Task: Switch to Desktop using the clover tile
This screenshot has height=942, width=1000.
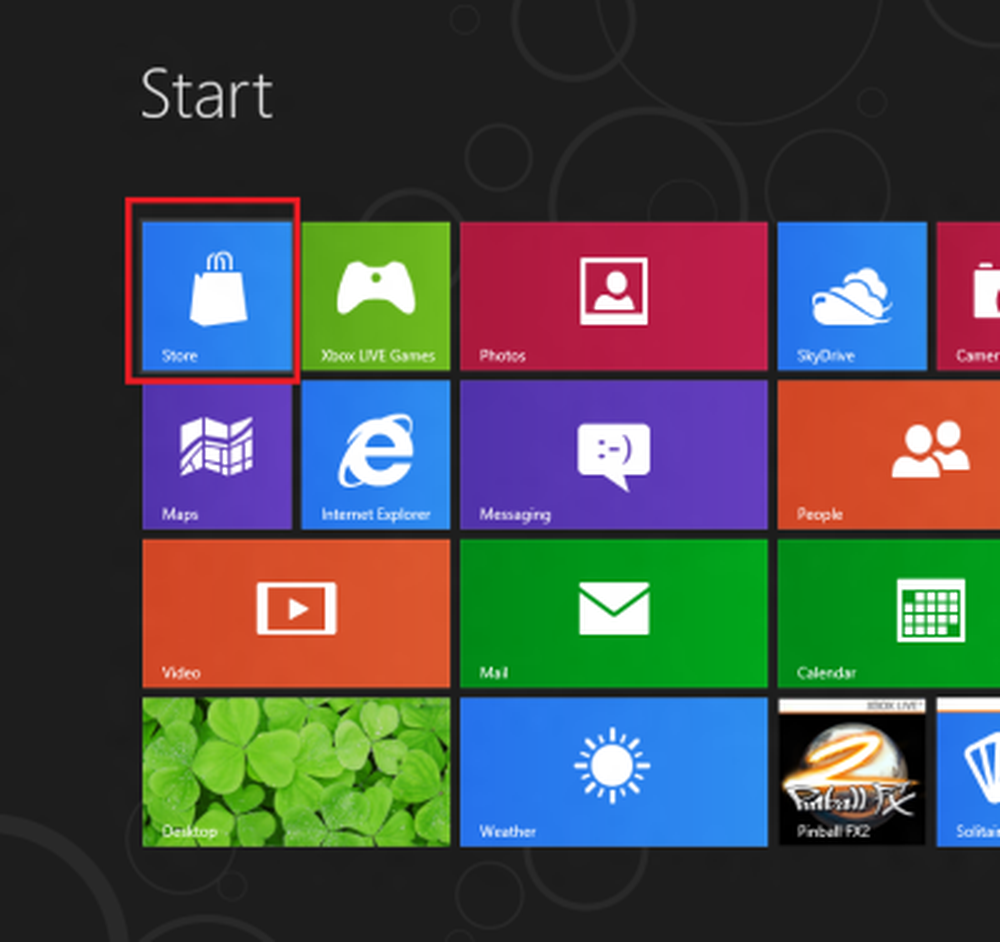Action: (296, 773)
